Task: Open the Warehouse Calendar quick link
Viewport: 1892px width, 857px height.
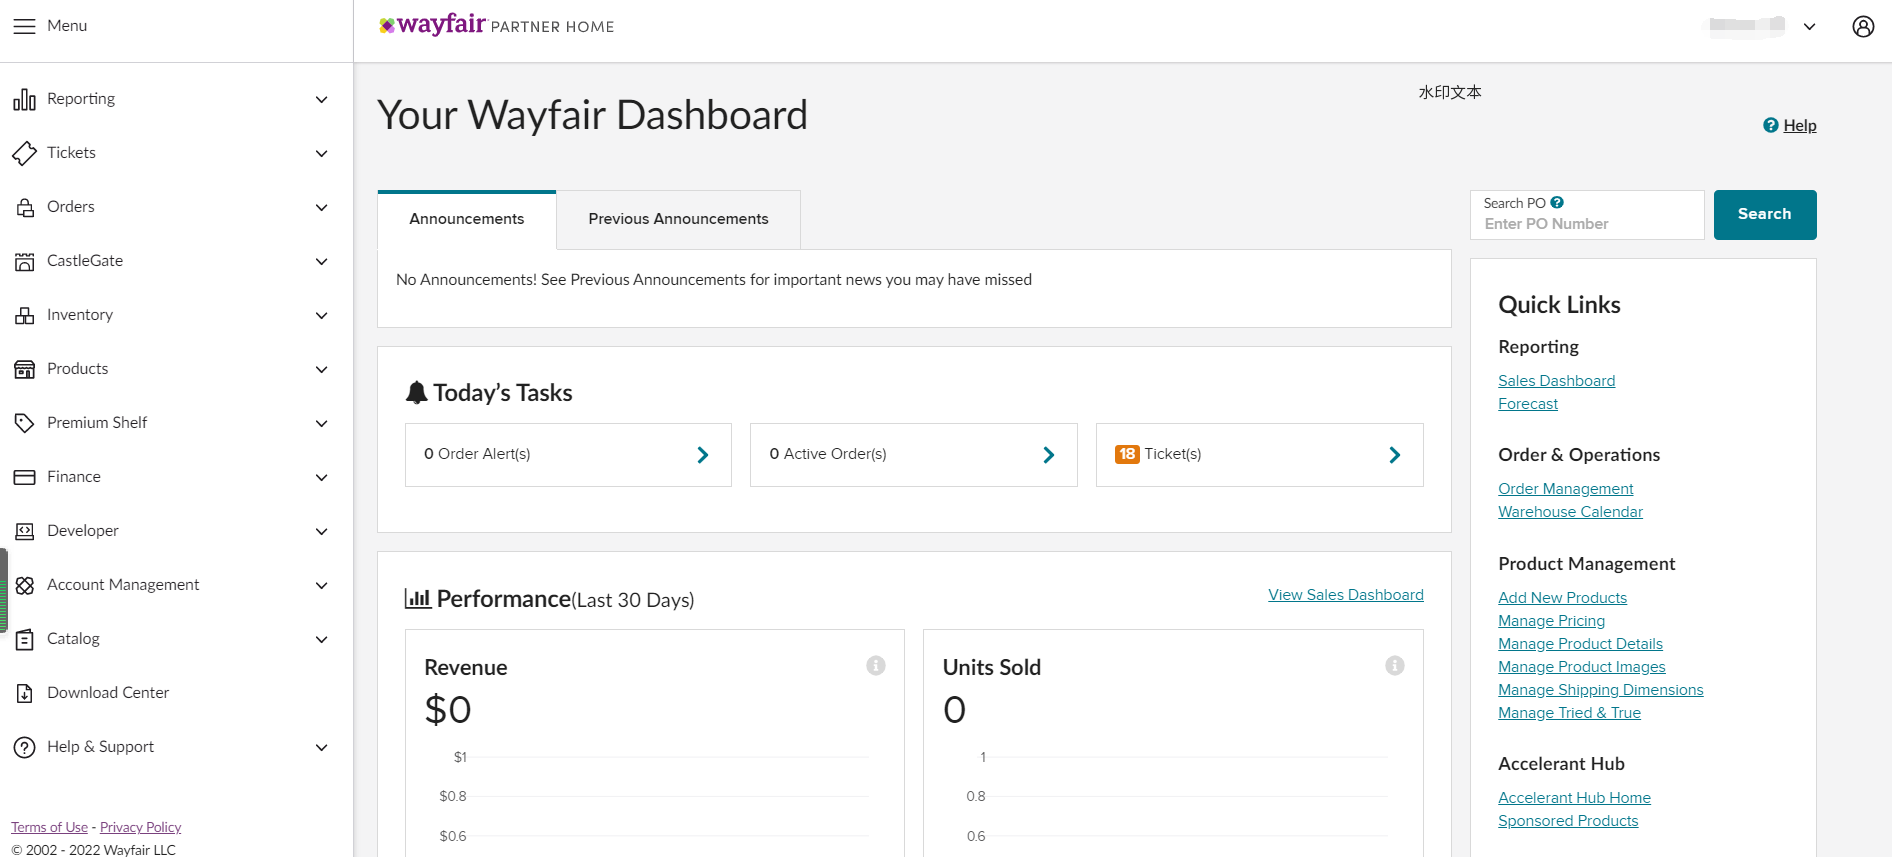Action: coord(1570,512)
